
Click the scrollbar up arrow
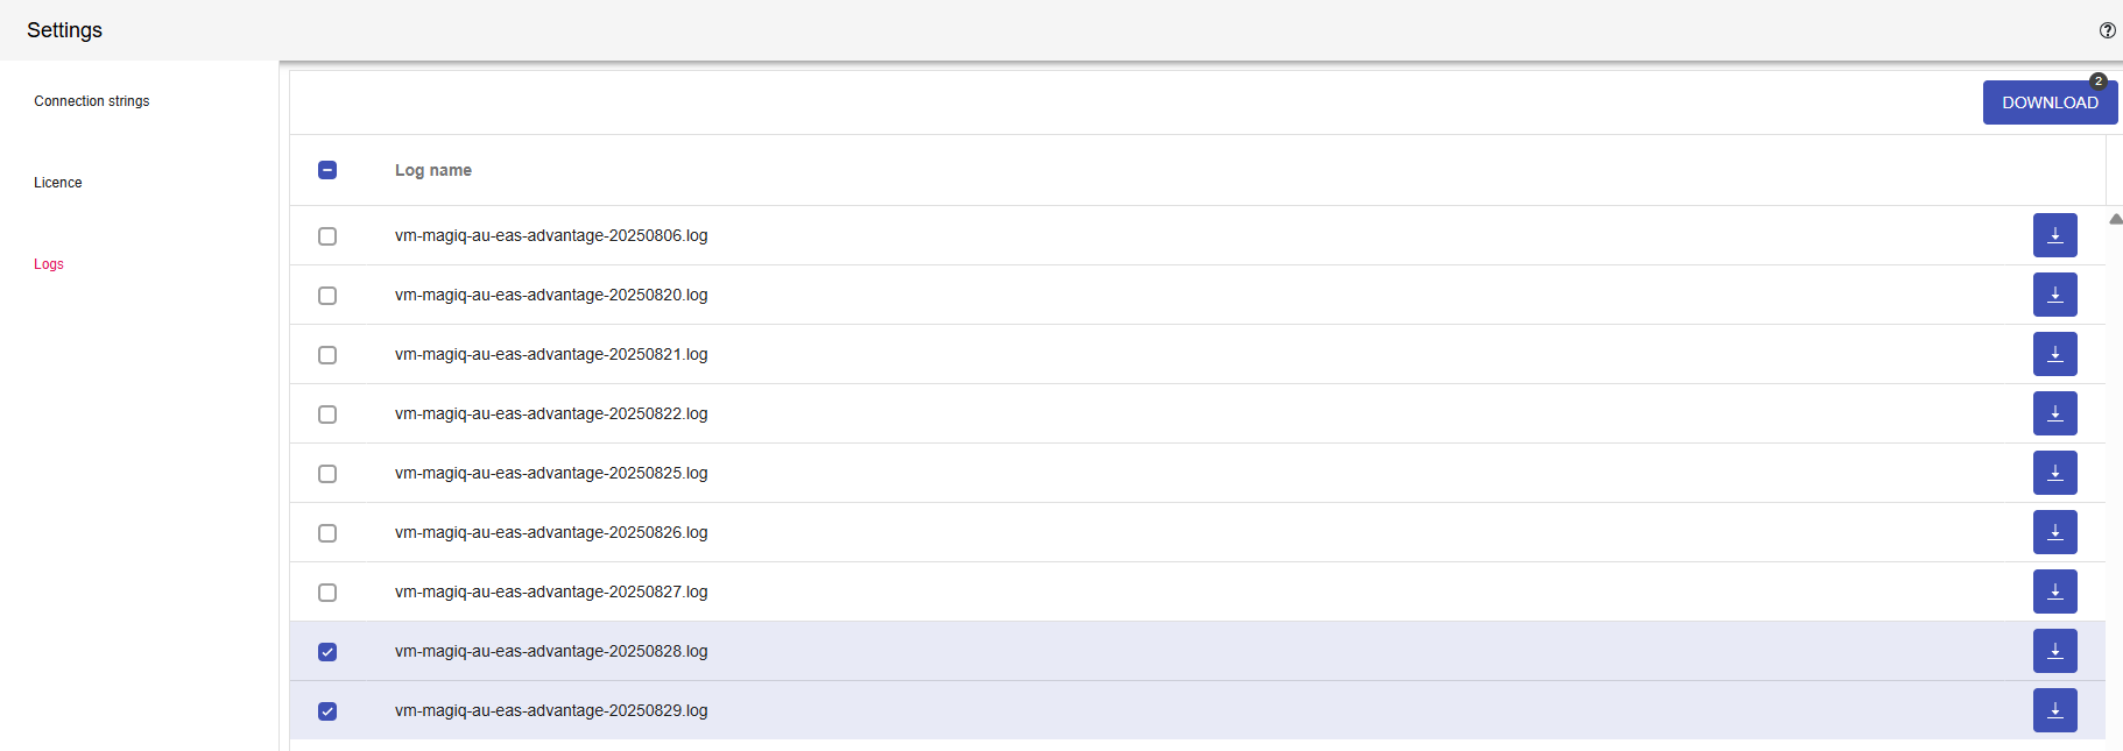pos(2115,219)
